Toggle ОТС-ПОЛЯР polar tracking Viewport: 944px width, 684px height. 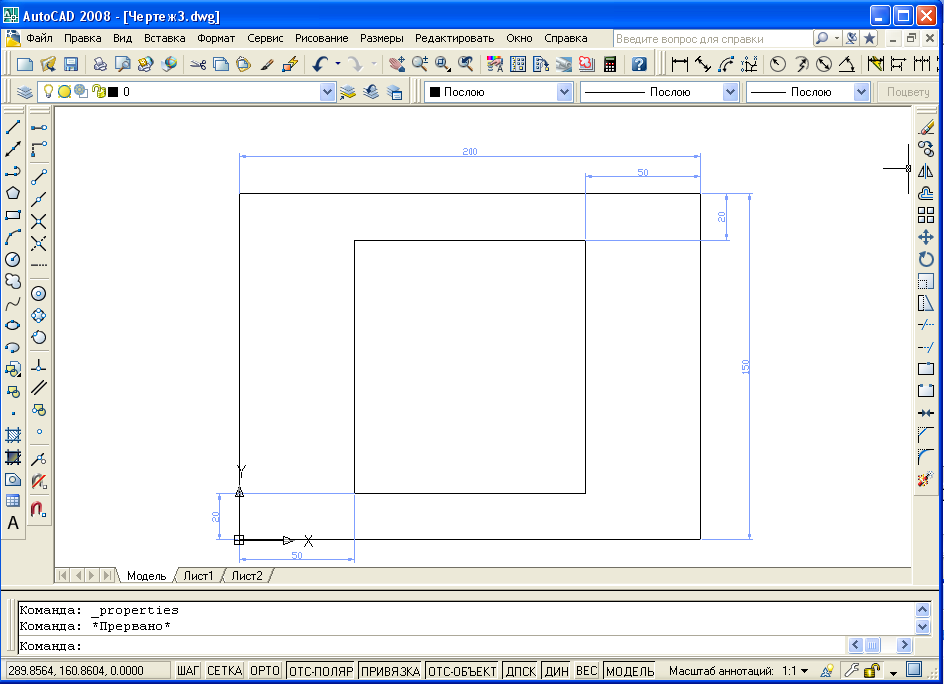click(321, 671)
